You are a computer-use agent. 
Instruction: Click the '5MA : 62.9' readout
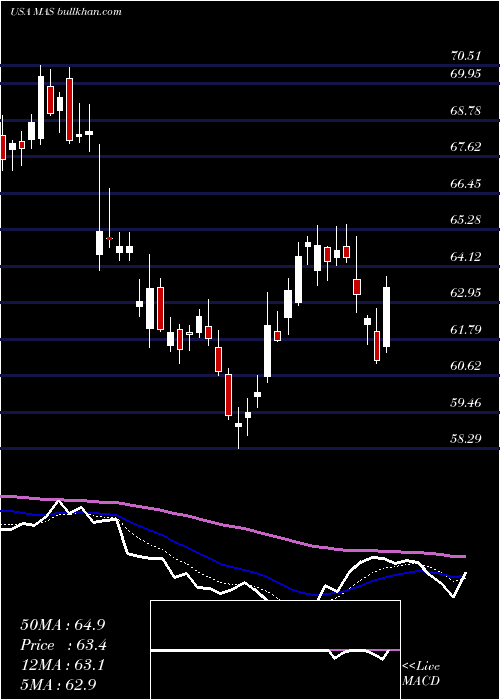point(58,684)
